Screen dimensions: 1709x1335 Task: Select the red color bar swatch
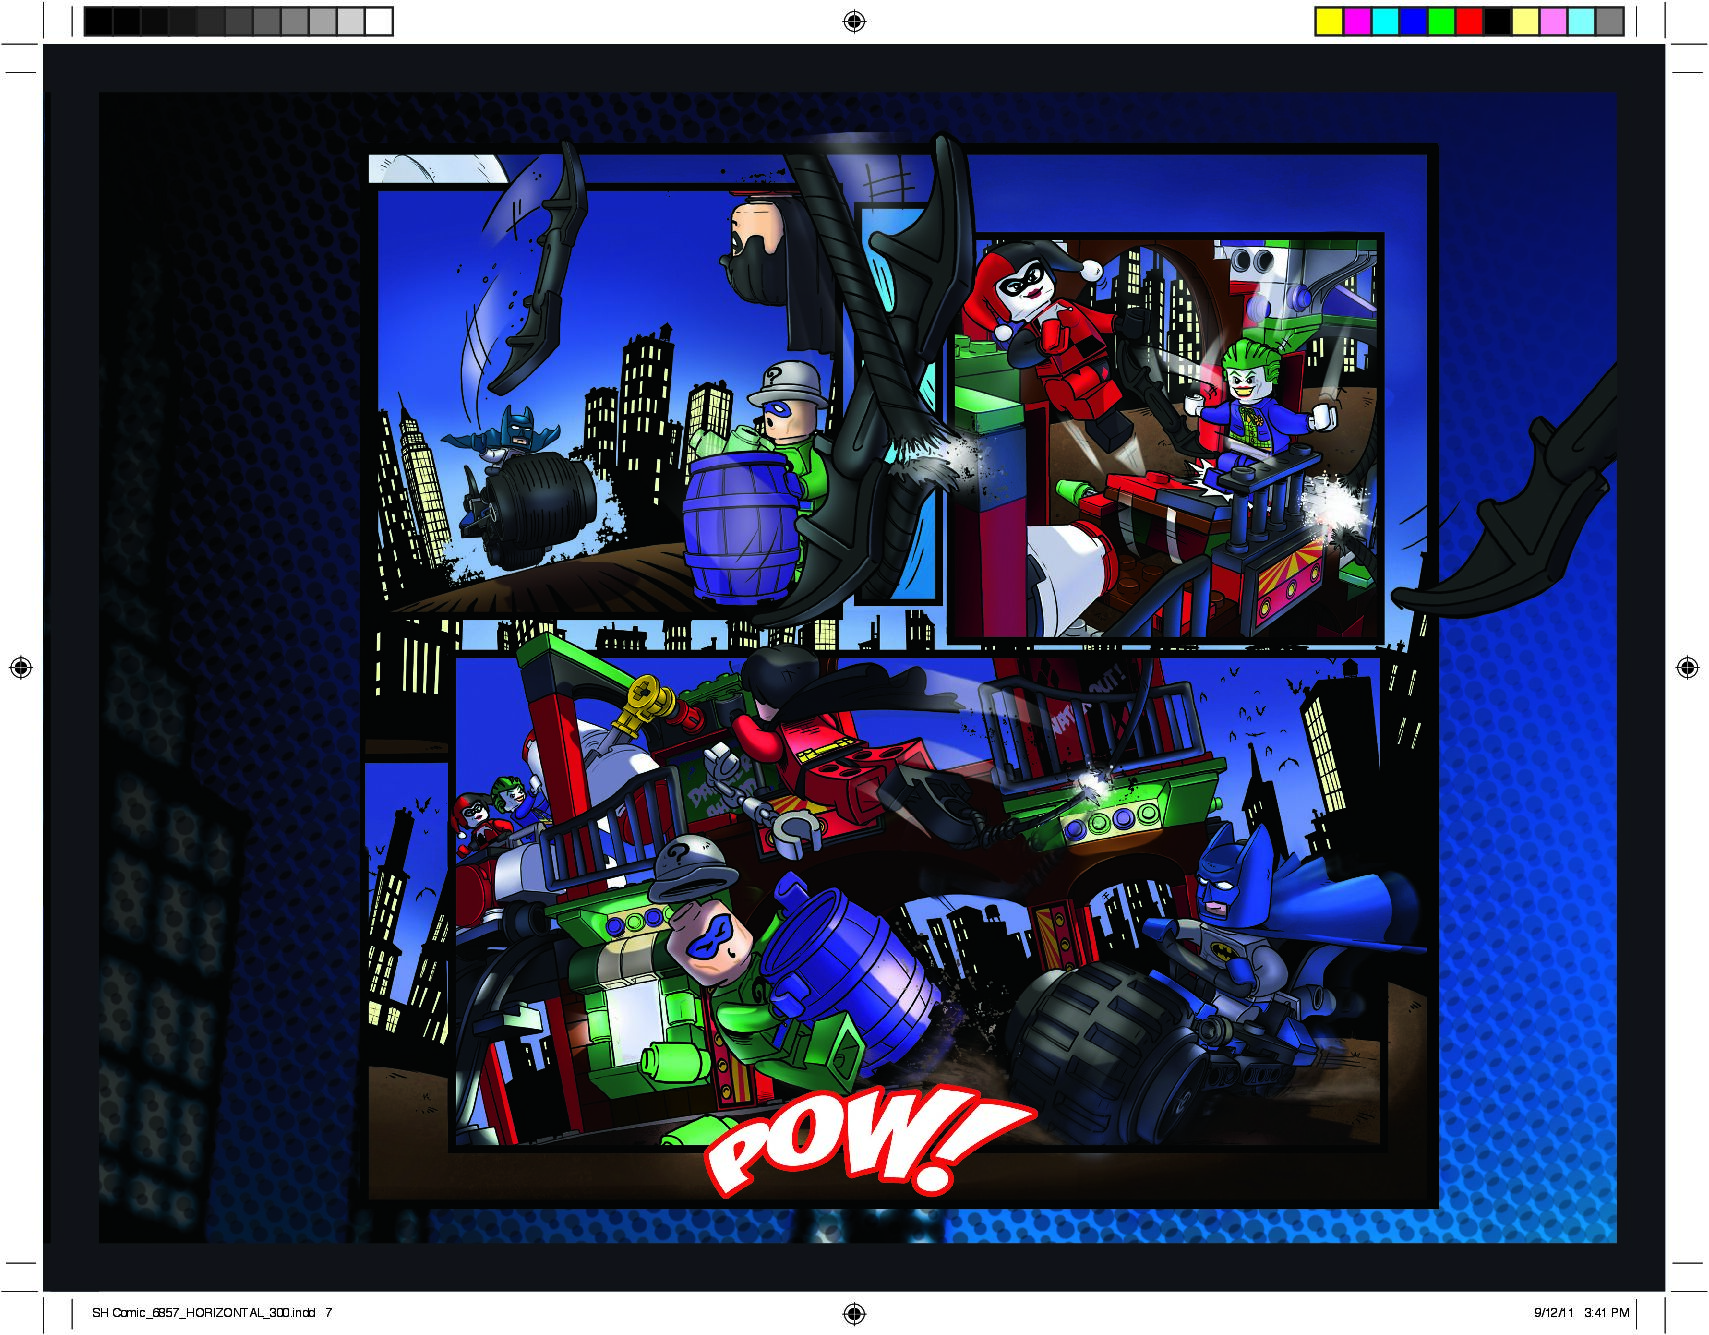[x=1469, y=22]
